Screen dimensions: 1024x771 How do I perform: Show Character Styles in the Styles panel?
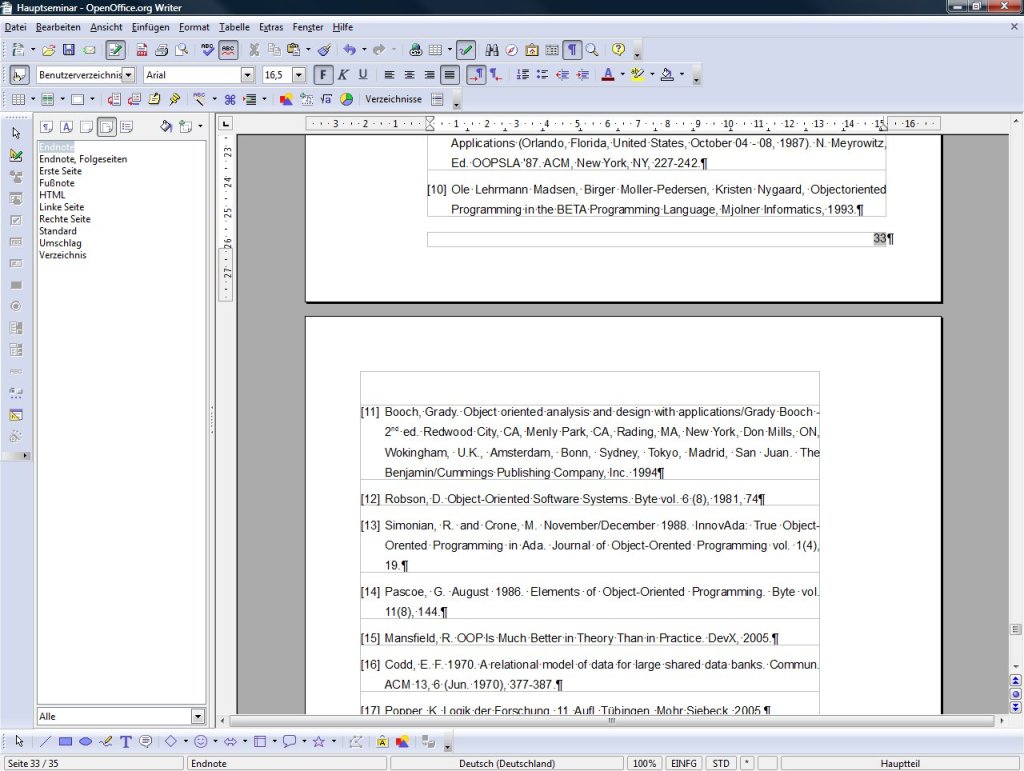point(67,127)
